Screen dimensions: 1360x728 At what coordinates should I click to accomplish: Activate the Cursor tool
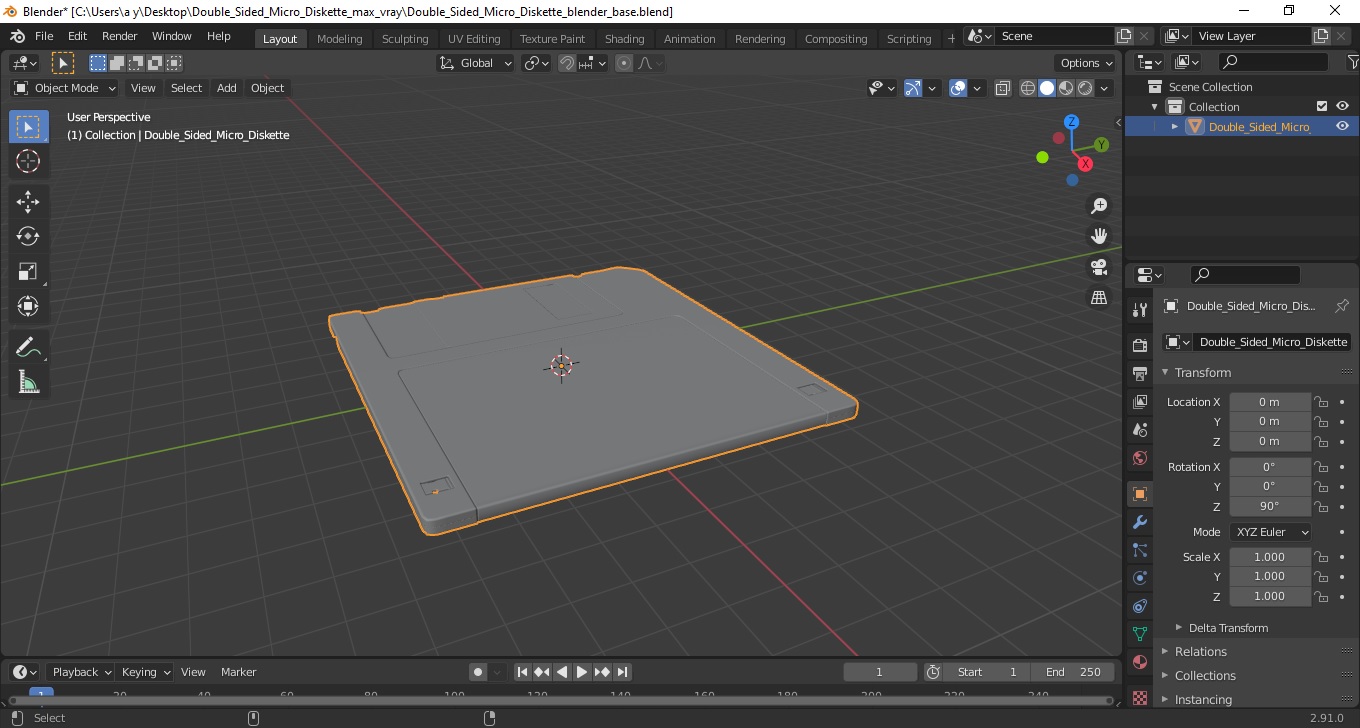(x=28, y=161)
